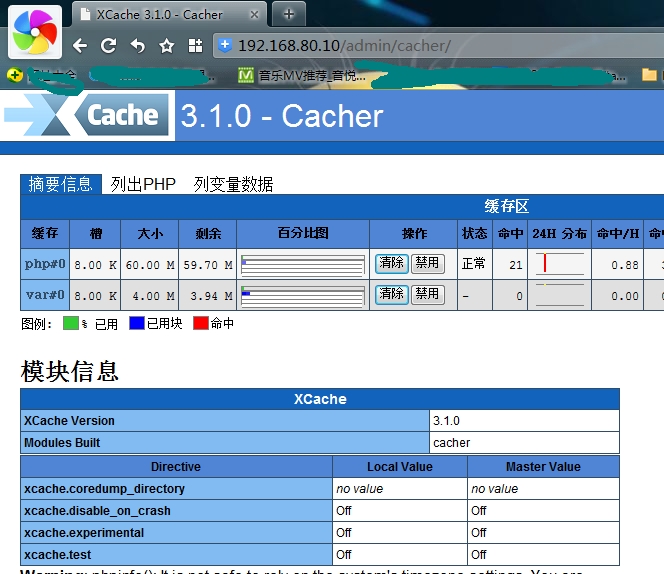The height and width of the screenshot is (574, 664).
Task: Click the blue 已用块 legend swatch
Action: point(137,323)
